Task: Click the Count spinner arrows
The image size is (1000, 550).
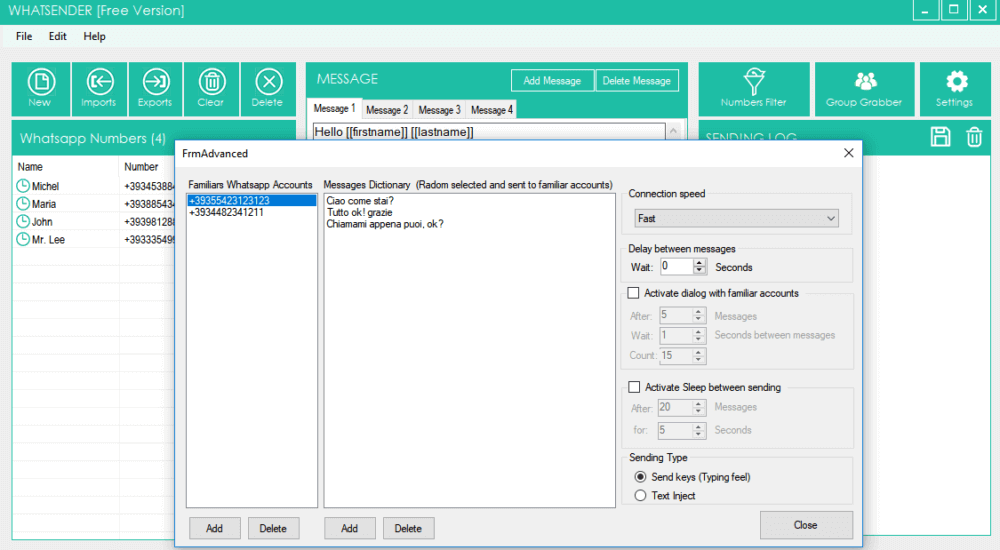Action: [698, 355]
